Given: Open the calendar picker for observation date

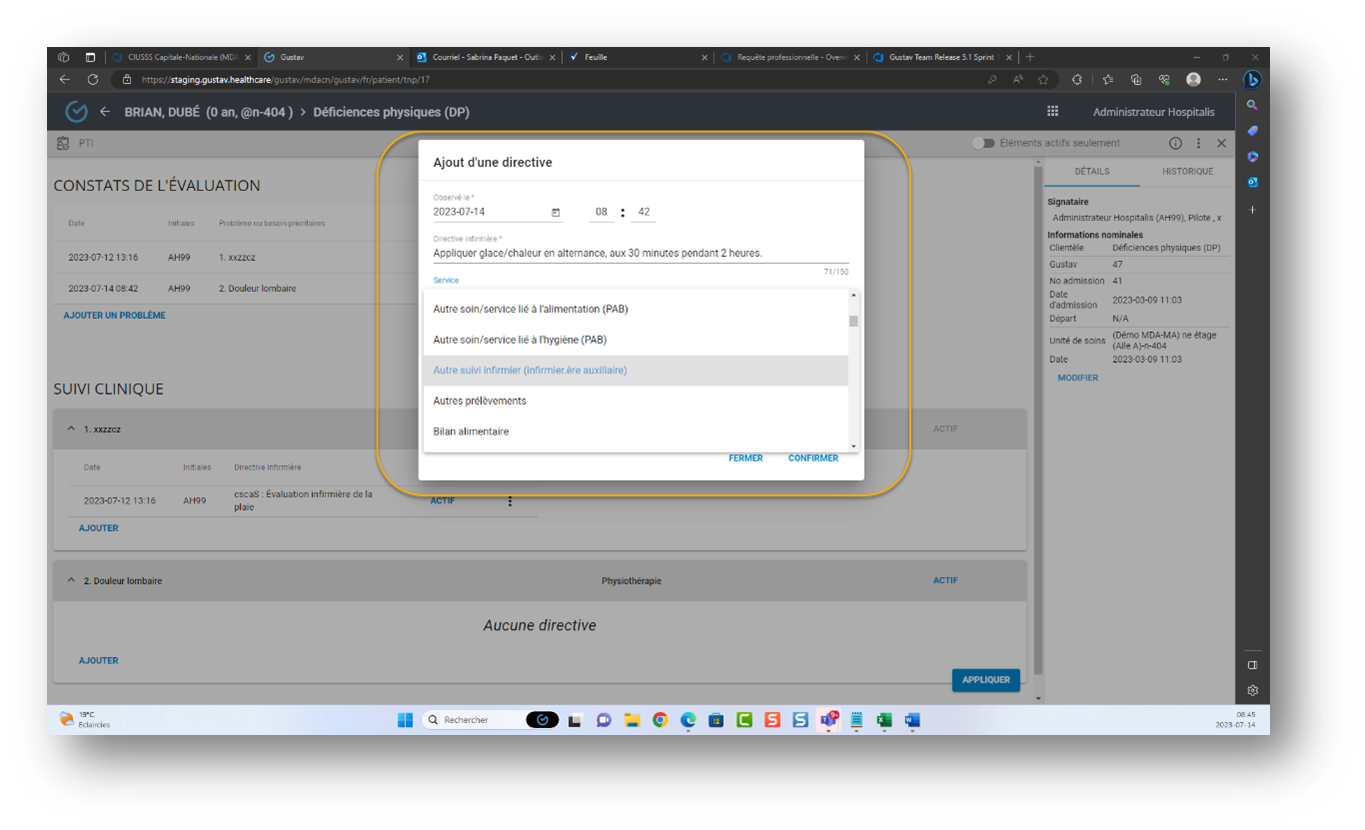Looking at the screenshot, I should point(556,212).
